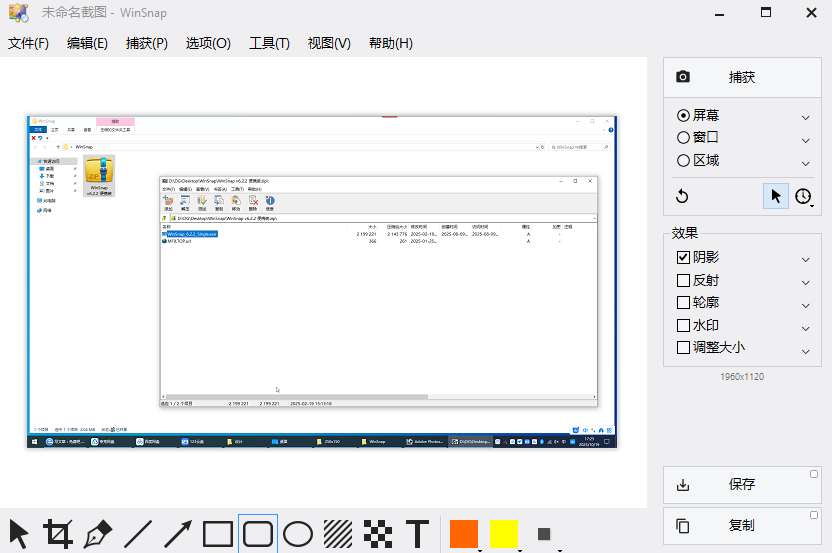Select the sharp-corner Rectangle tool

218,534
